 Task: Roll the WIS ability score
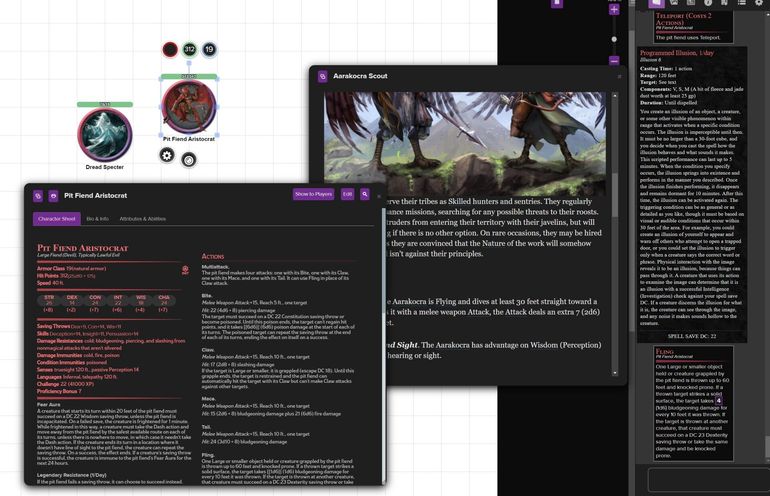click(140, 303)
